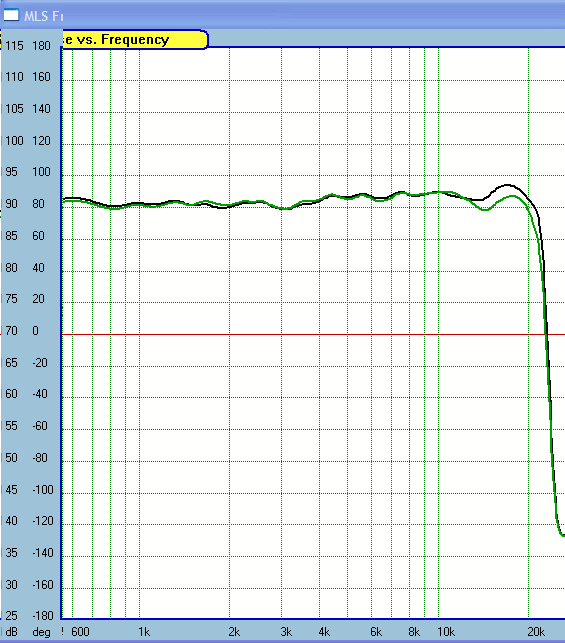The image size is (565, 643).
Task: Select the yellow 'vs. Frequency' tab
Action: (134, 40)
